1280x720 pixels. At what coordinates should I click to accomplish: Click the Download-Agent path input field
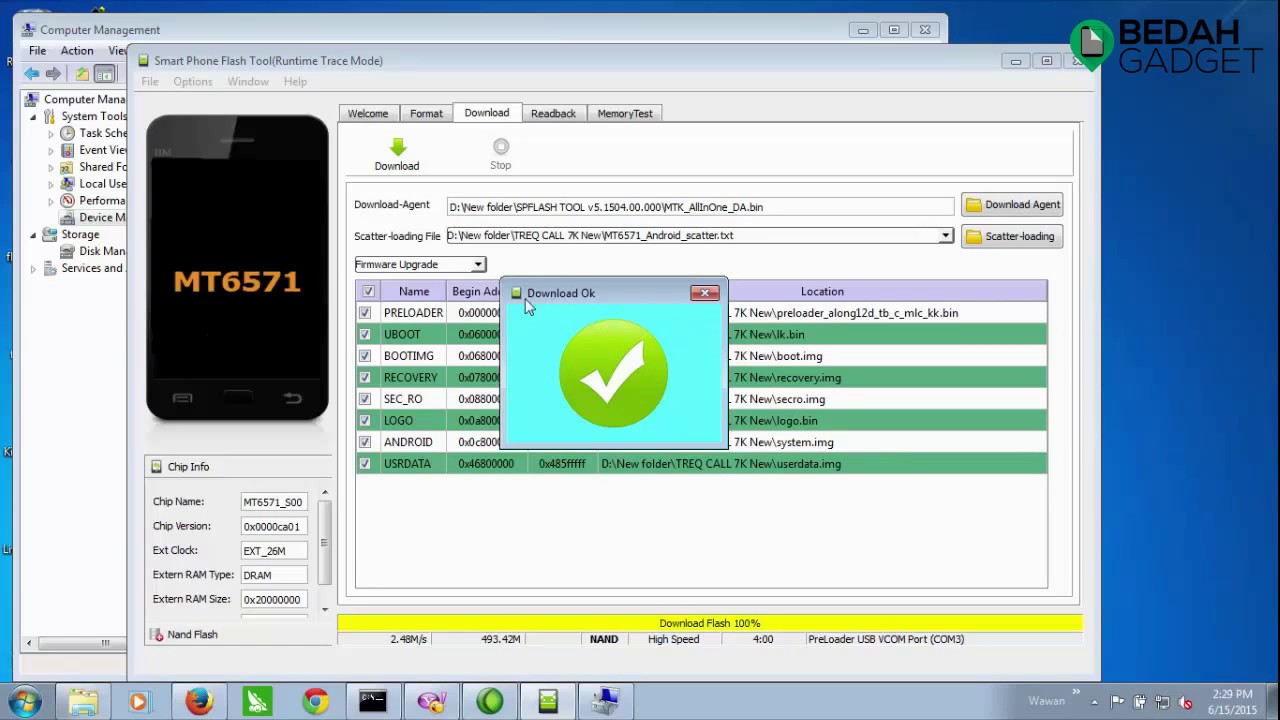pos(700,207)
